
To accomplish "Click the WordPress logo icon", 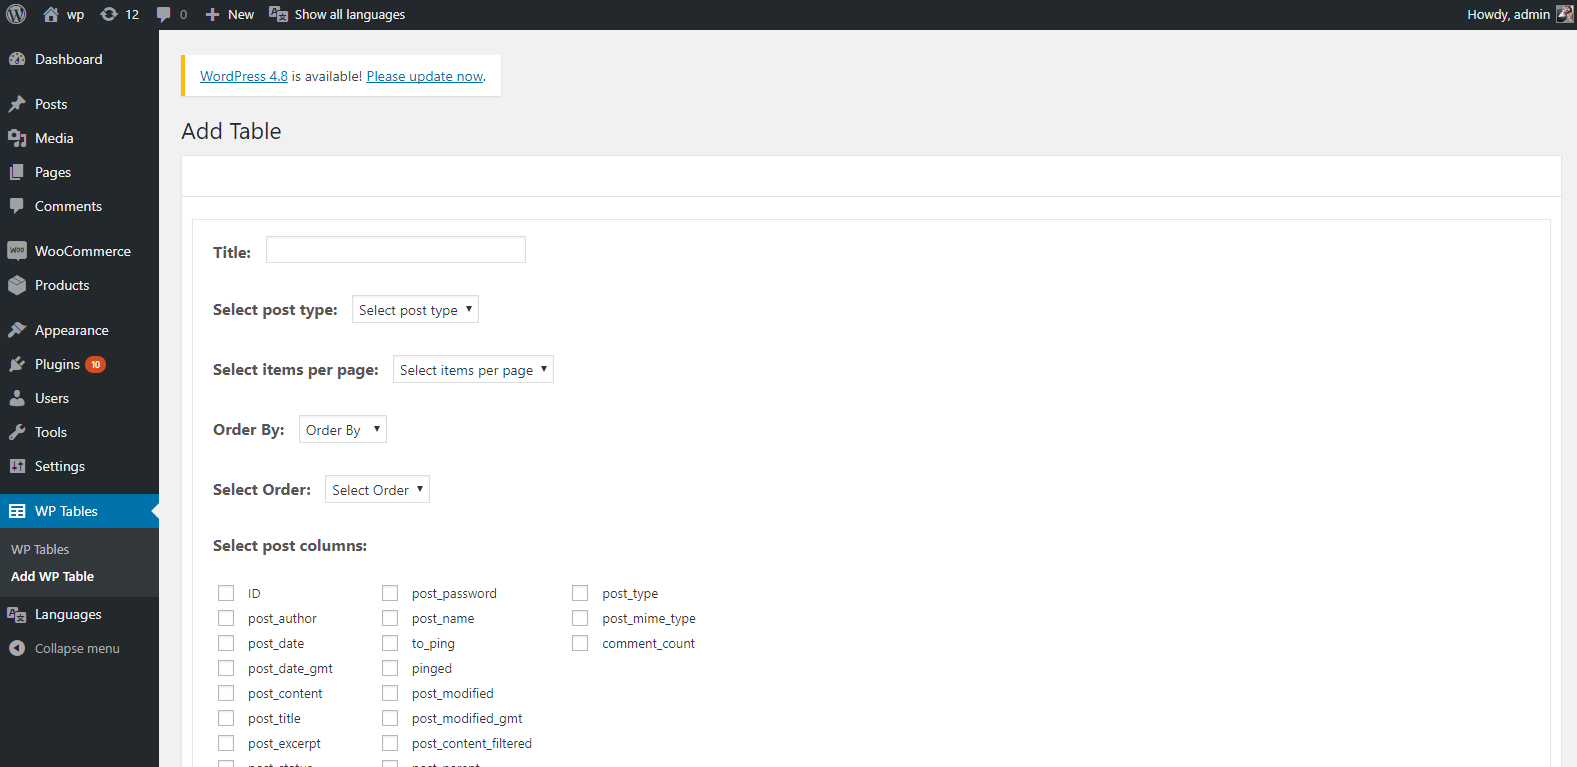I will [x=16, y=14].
